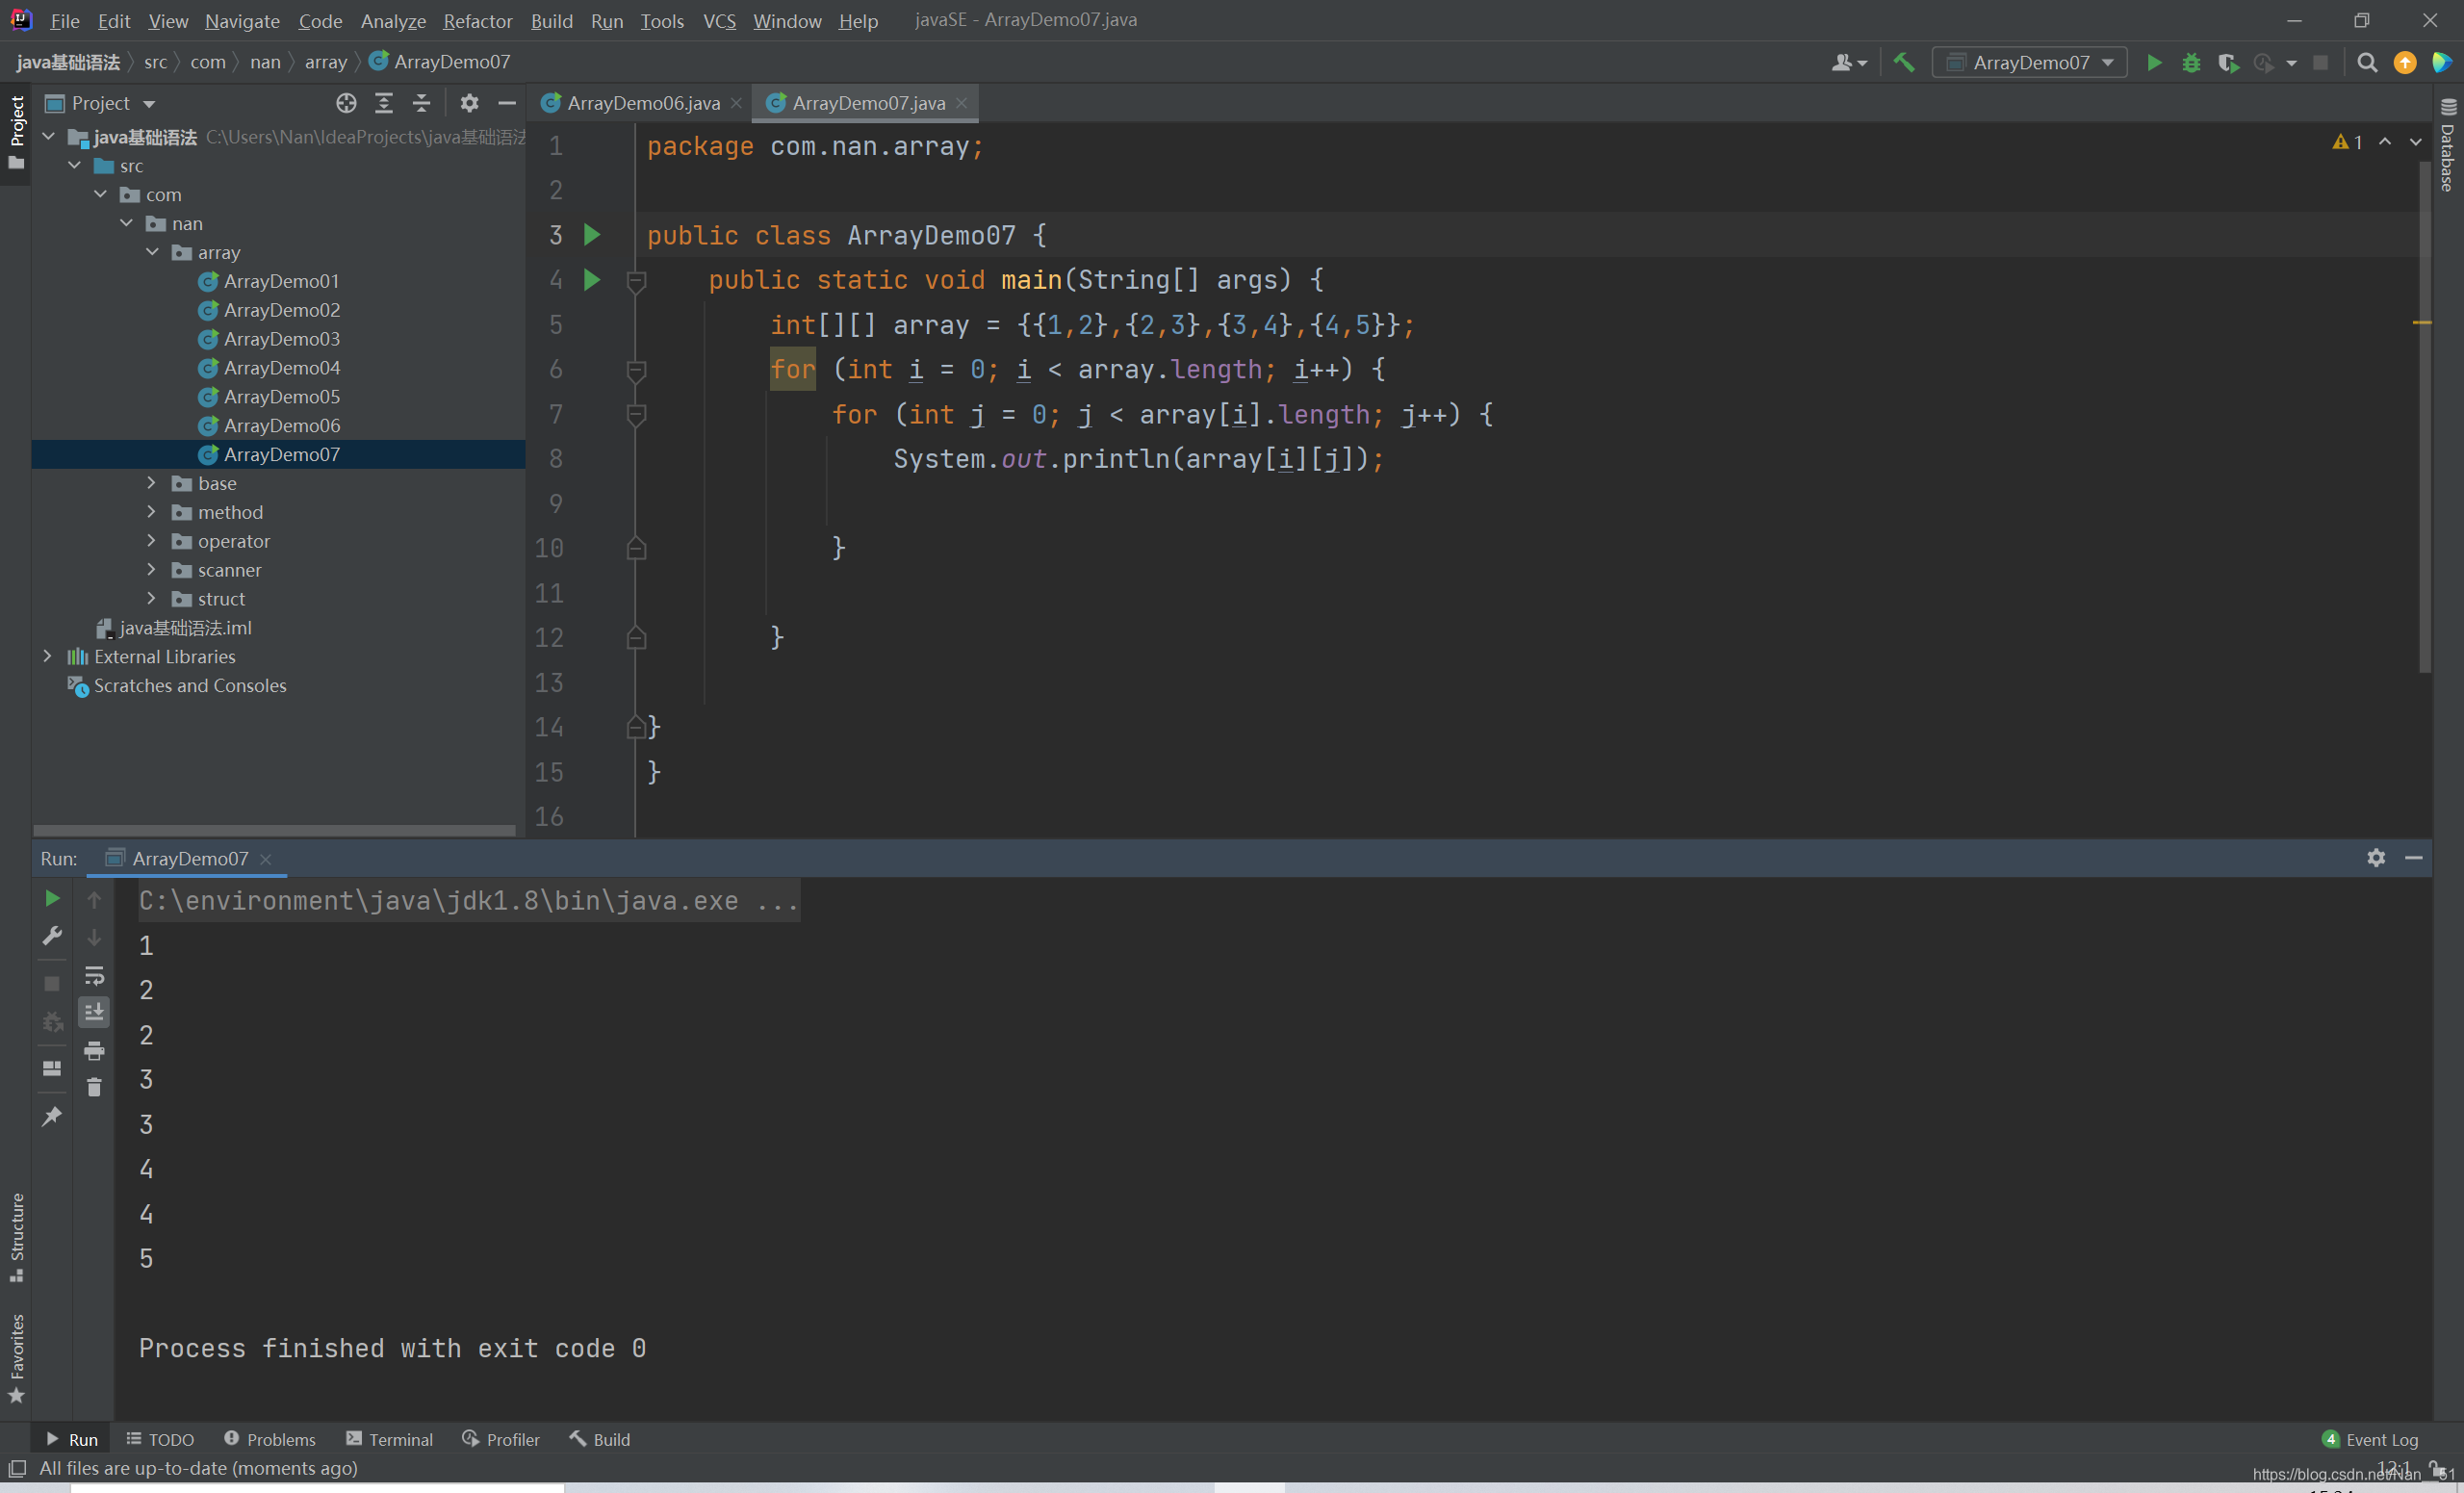Click the Select Opened File target icon
This screenshot has width=2464, height=1493.
tap(346, 103)
